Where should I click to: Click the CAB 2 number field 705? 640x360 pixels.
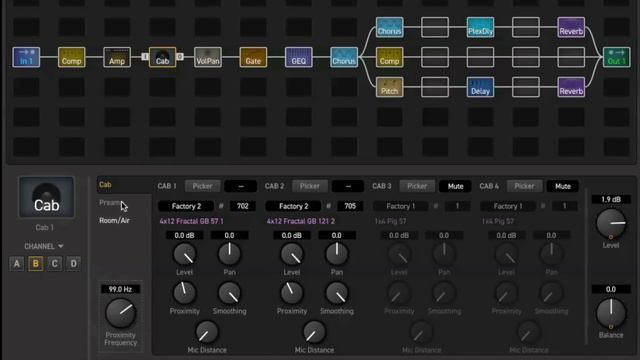click(x=350, y=206)
